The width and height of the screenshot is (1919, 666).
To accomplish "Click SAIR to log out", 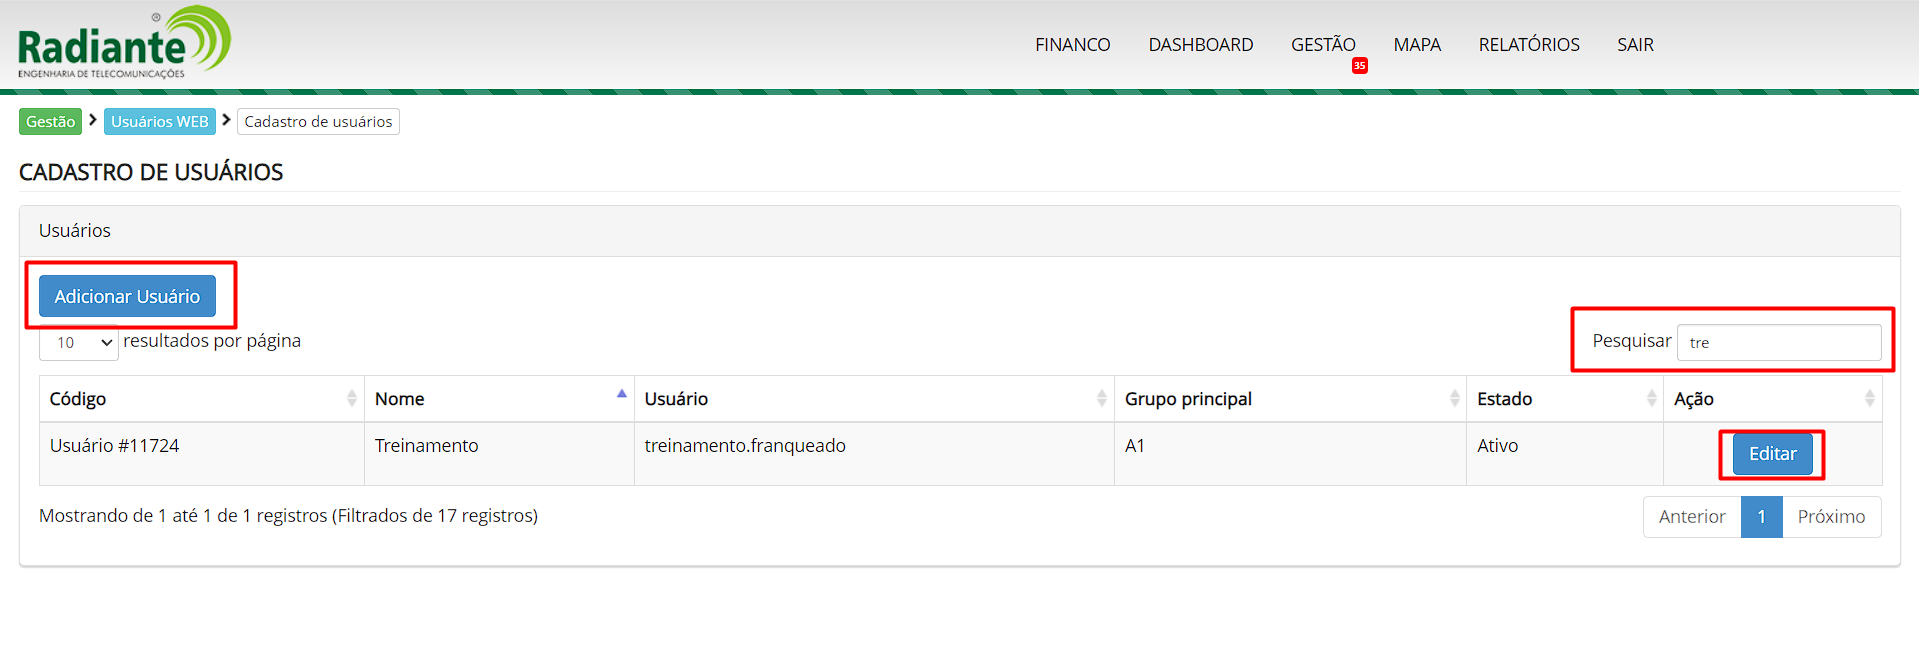I will 1635,45.
